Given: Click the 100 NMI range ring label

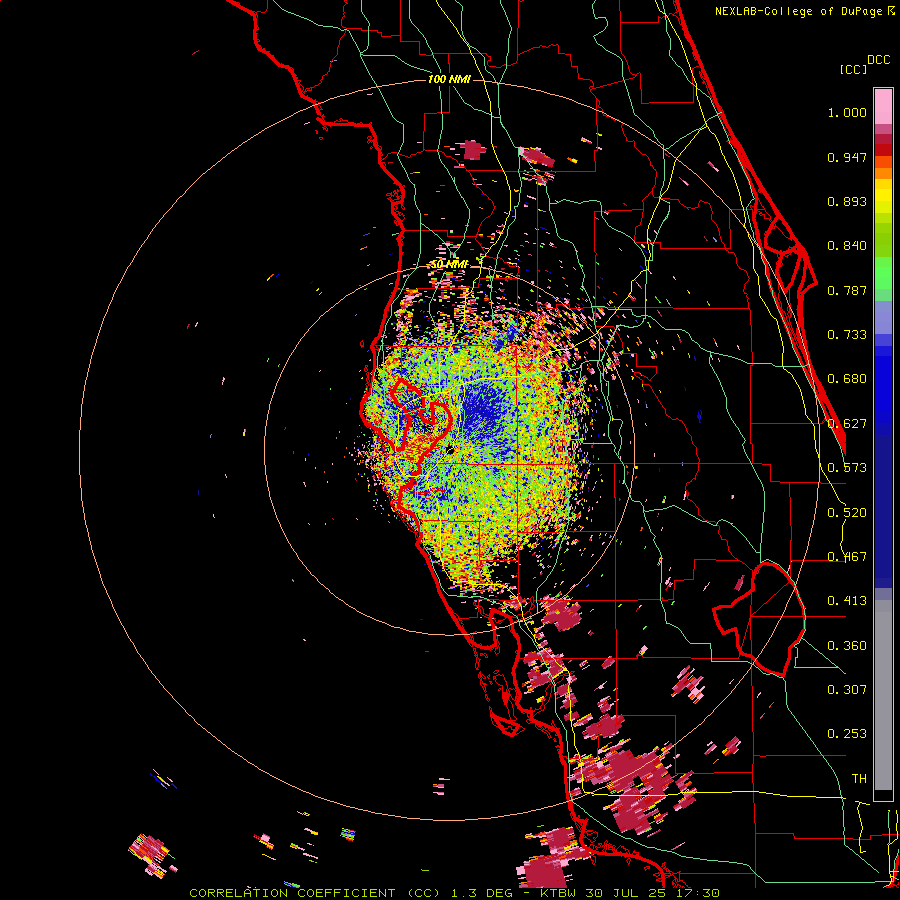Looking at the screenshot, I should (x=449, y=79).
